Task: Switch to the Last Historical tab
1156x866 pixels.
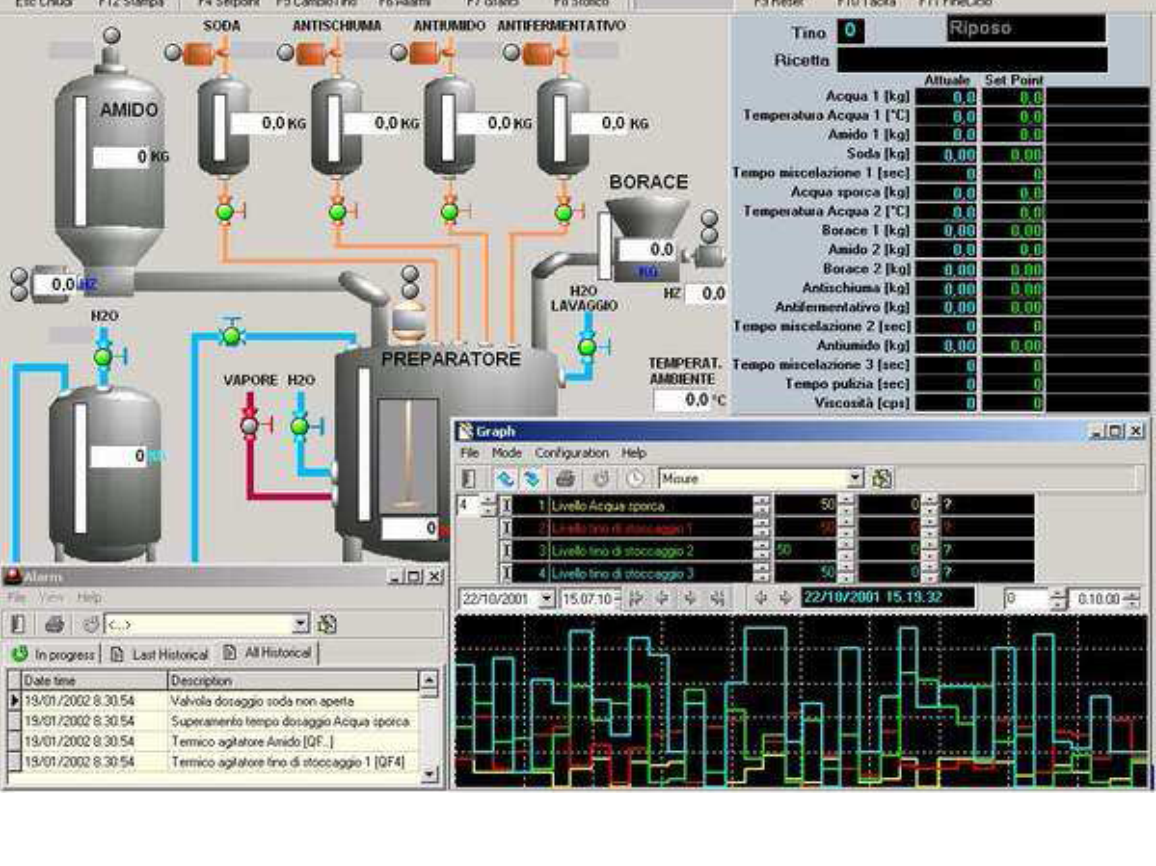Action: [158, 654]
